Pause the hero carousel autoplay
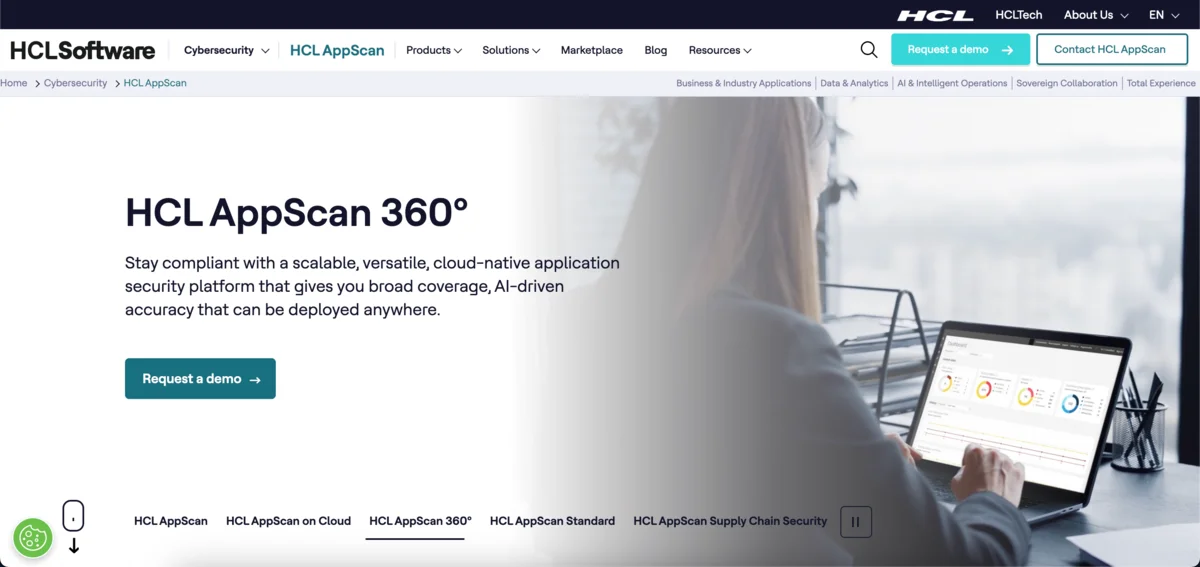The image size is (1200, 567). (x=856, y=521)
